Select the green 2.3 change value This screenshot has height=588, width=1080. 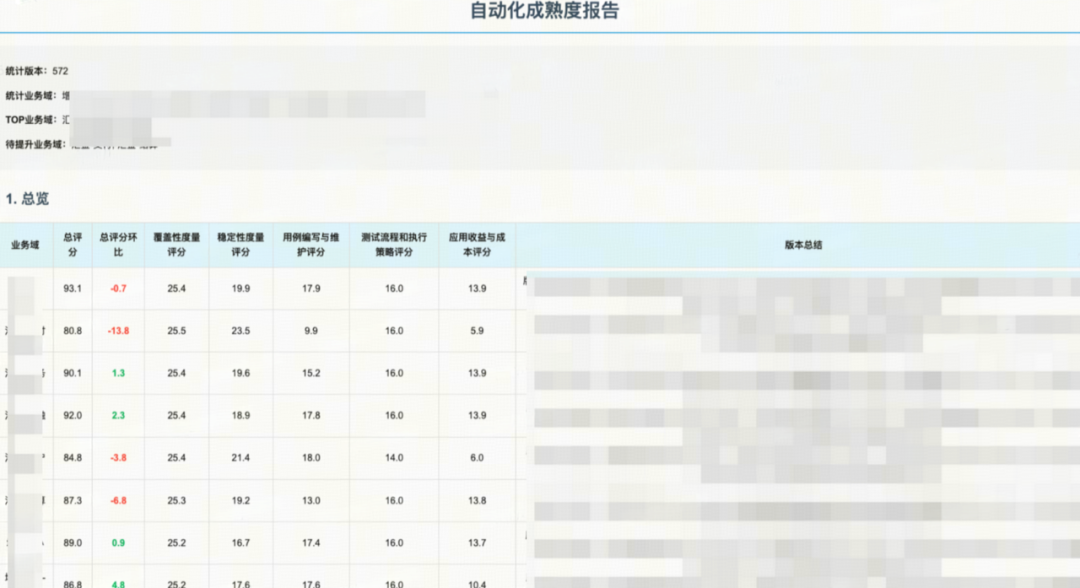click(118, 416)
